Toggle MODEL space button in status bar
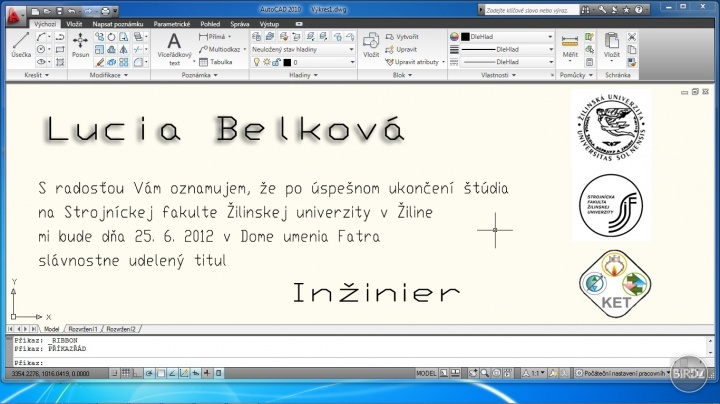The width and height of the screenshot is (720, 404). 428,372
